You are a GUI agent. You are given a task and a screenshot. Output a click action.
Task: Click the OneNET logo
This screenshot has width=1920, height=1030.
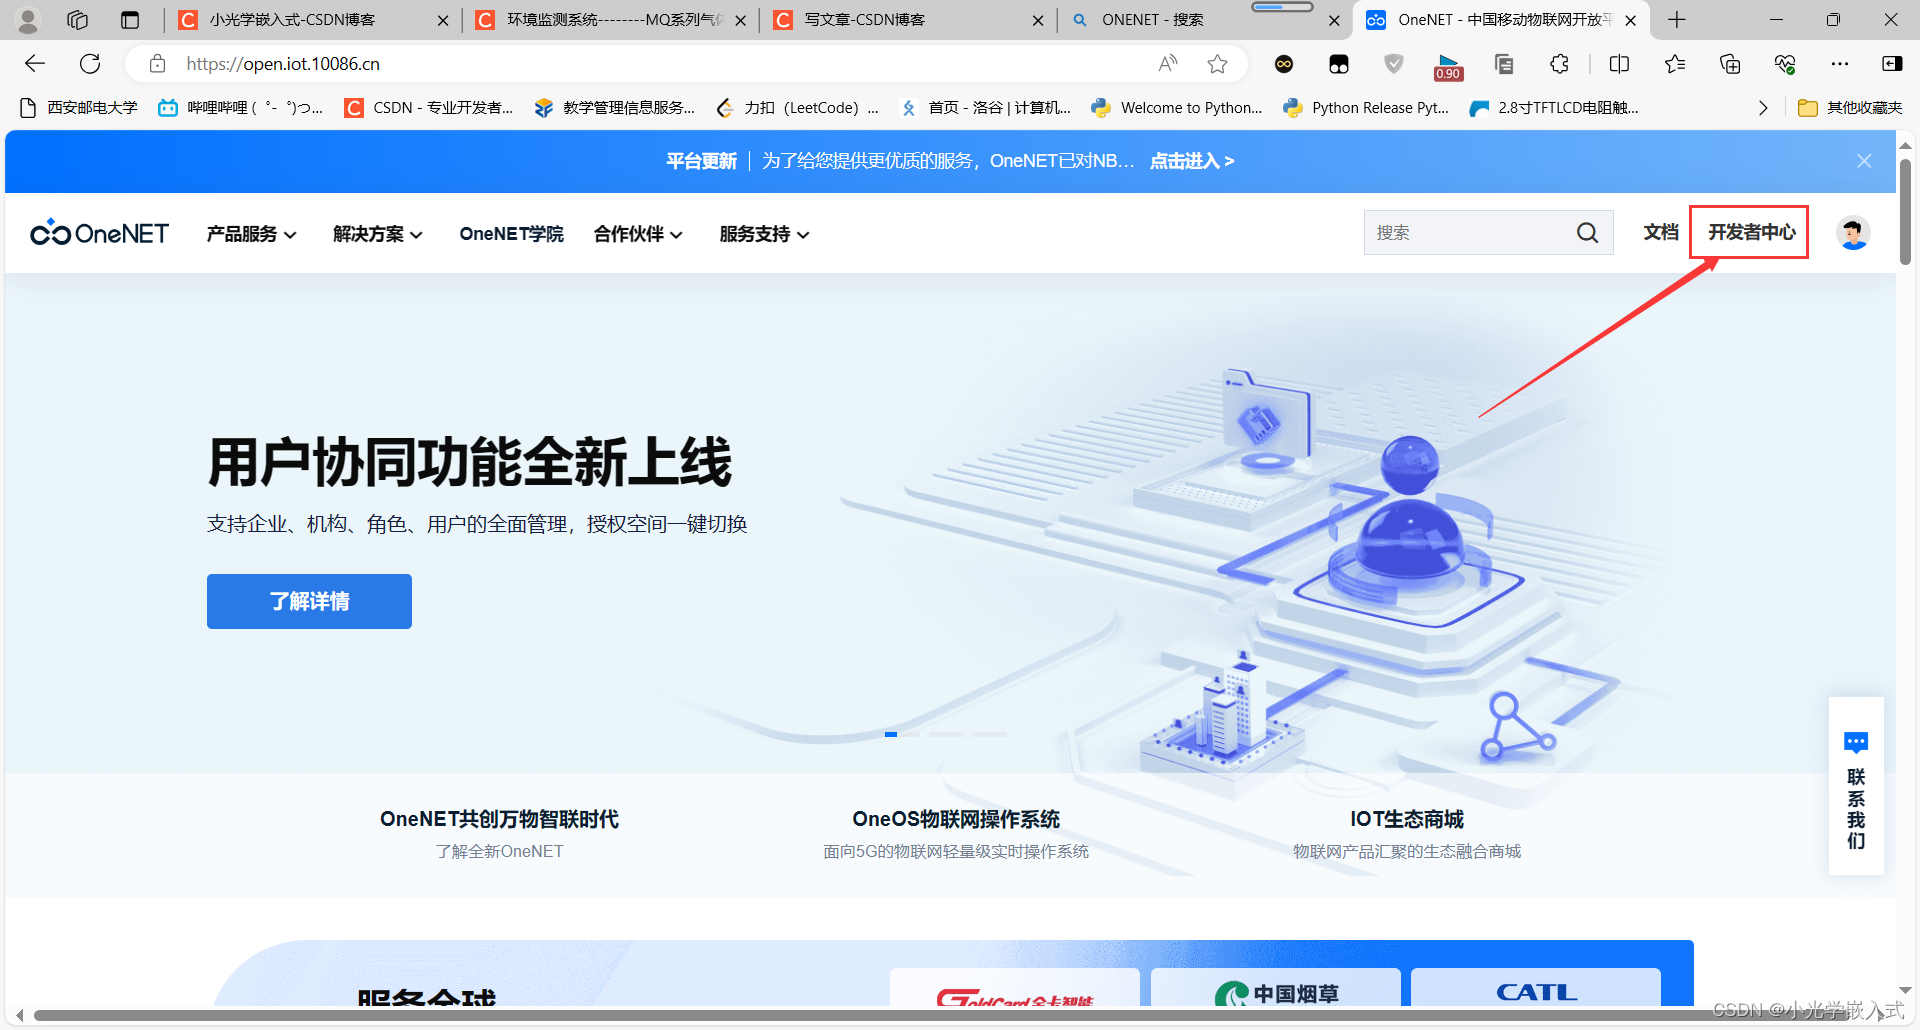[x=100, y=233]
